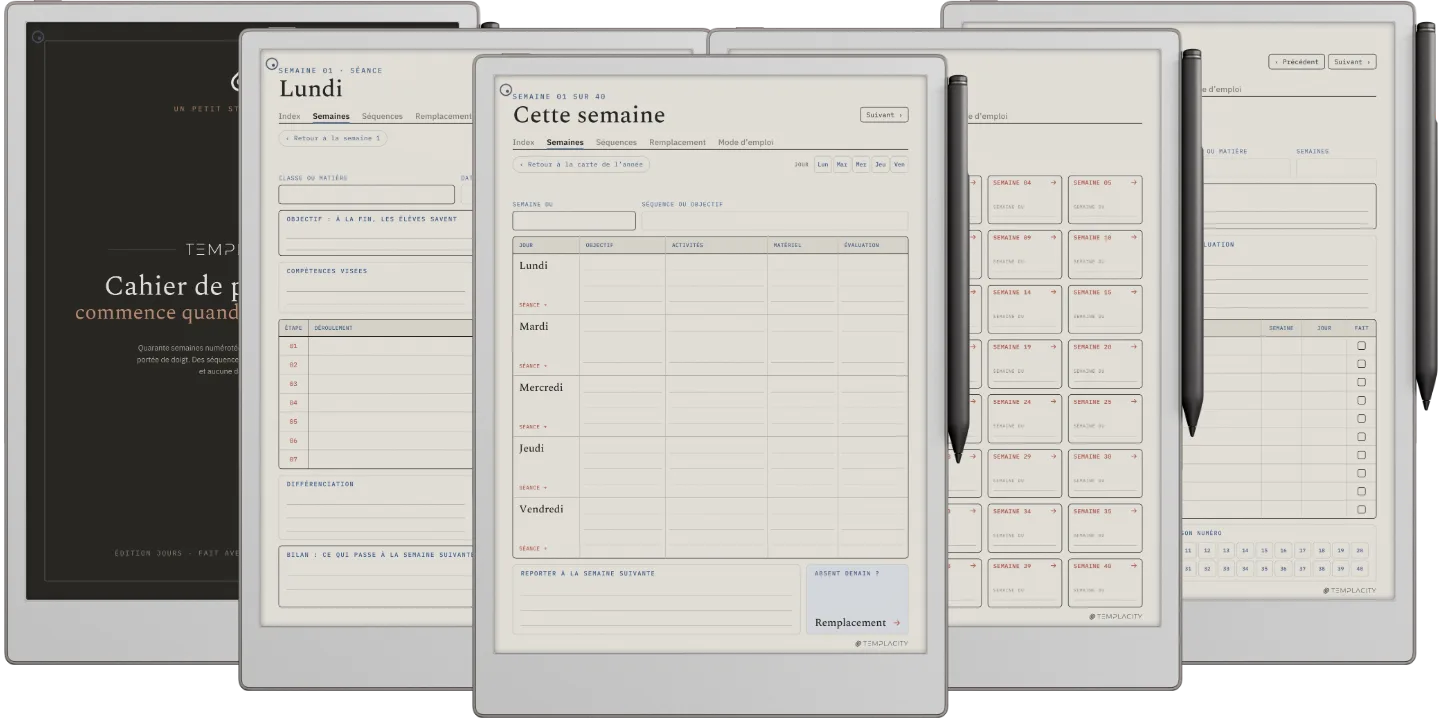
Task: Select number 37 in the numéro grid
Action: [1302, 569]
